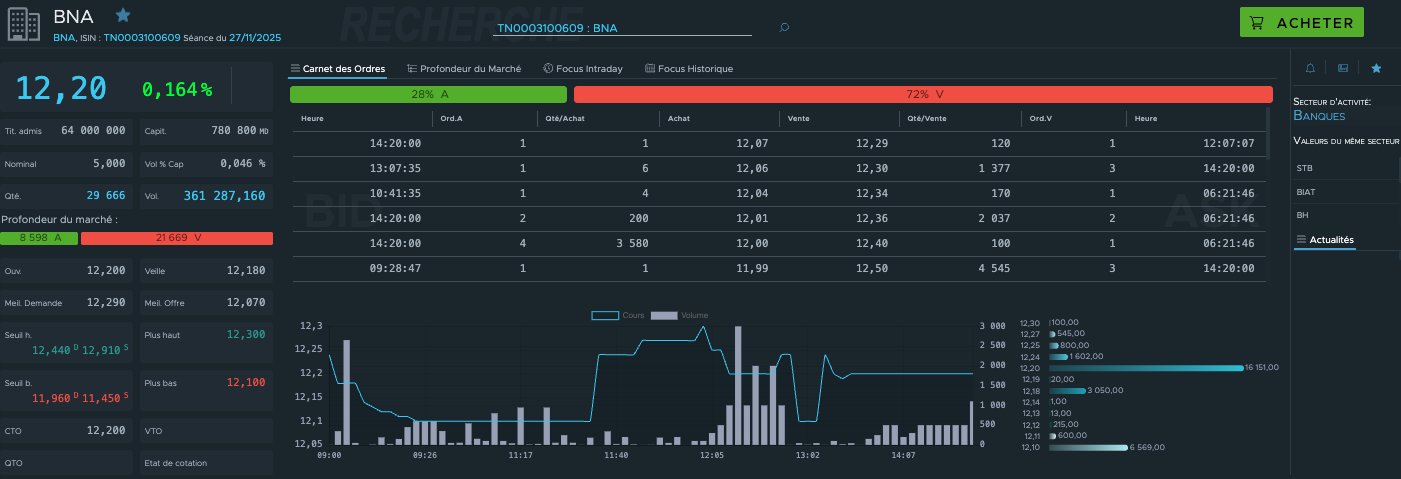Click the news image icon beside the bell
This screenshot has width=1401, height=479.
[x=1343, y=68]
